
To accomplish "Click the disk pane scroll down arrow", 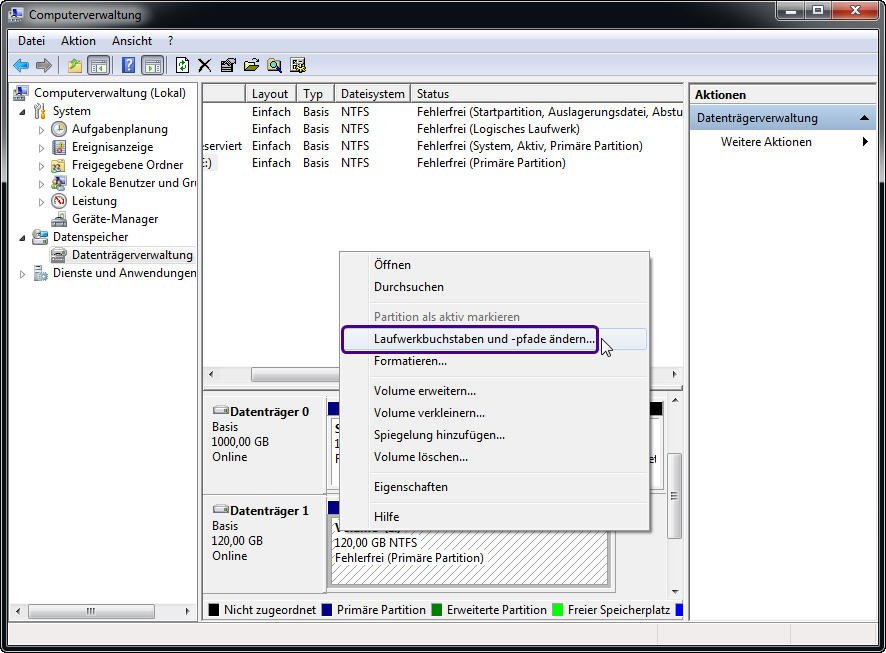I will click(x=675, y=591).
